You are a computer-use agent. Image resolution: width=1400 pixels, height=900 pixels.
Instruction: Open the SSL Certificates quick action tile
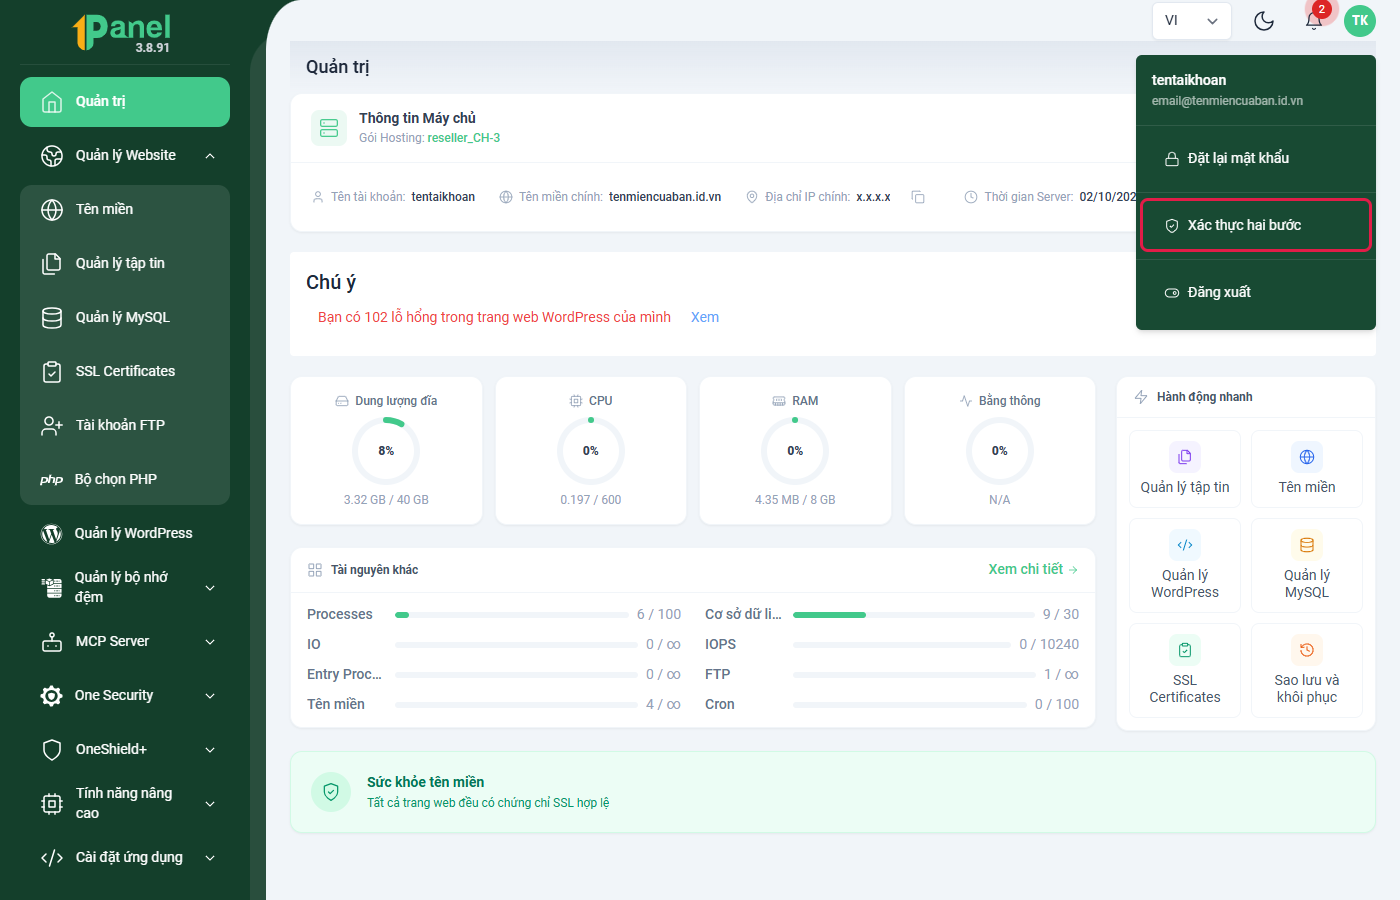tap(1185, 670)
